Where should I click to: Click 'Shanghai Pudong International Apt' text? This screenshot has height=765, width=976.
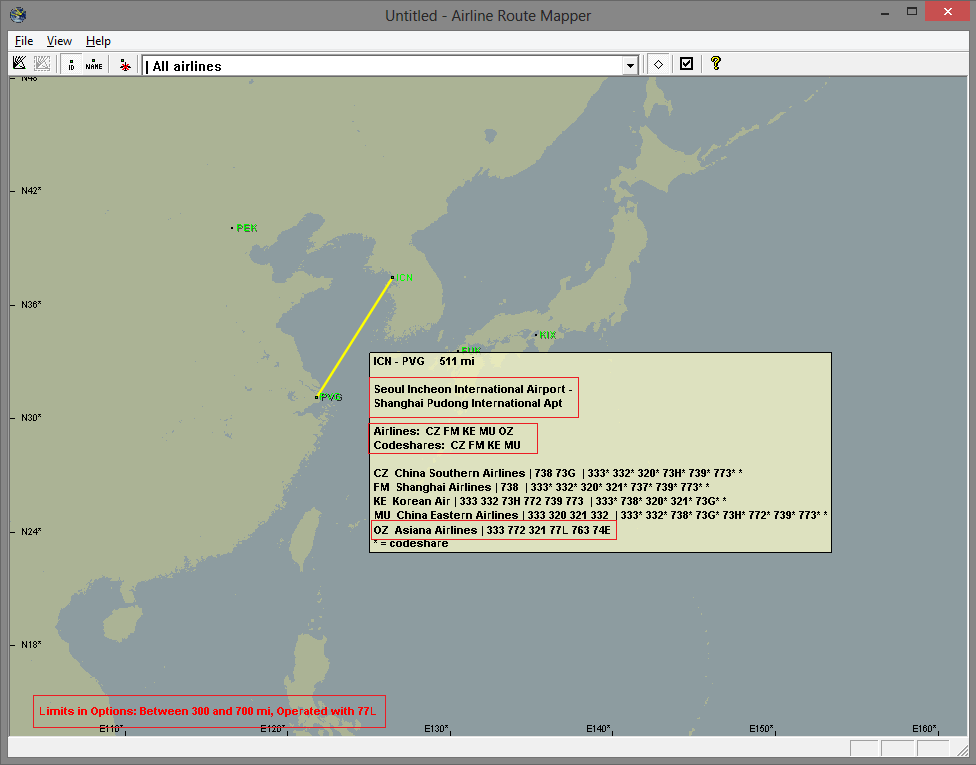(468, 403)
